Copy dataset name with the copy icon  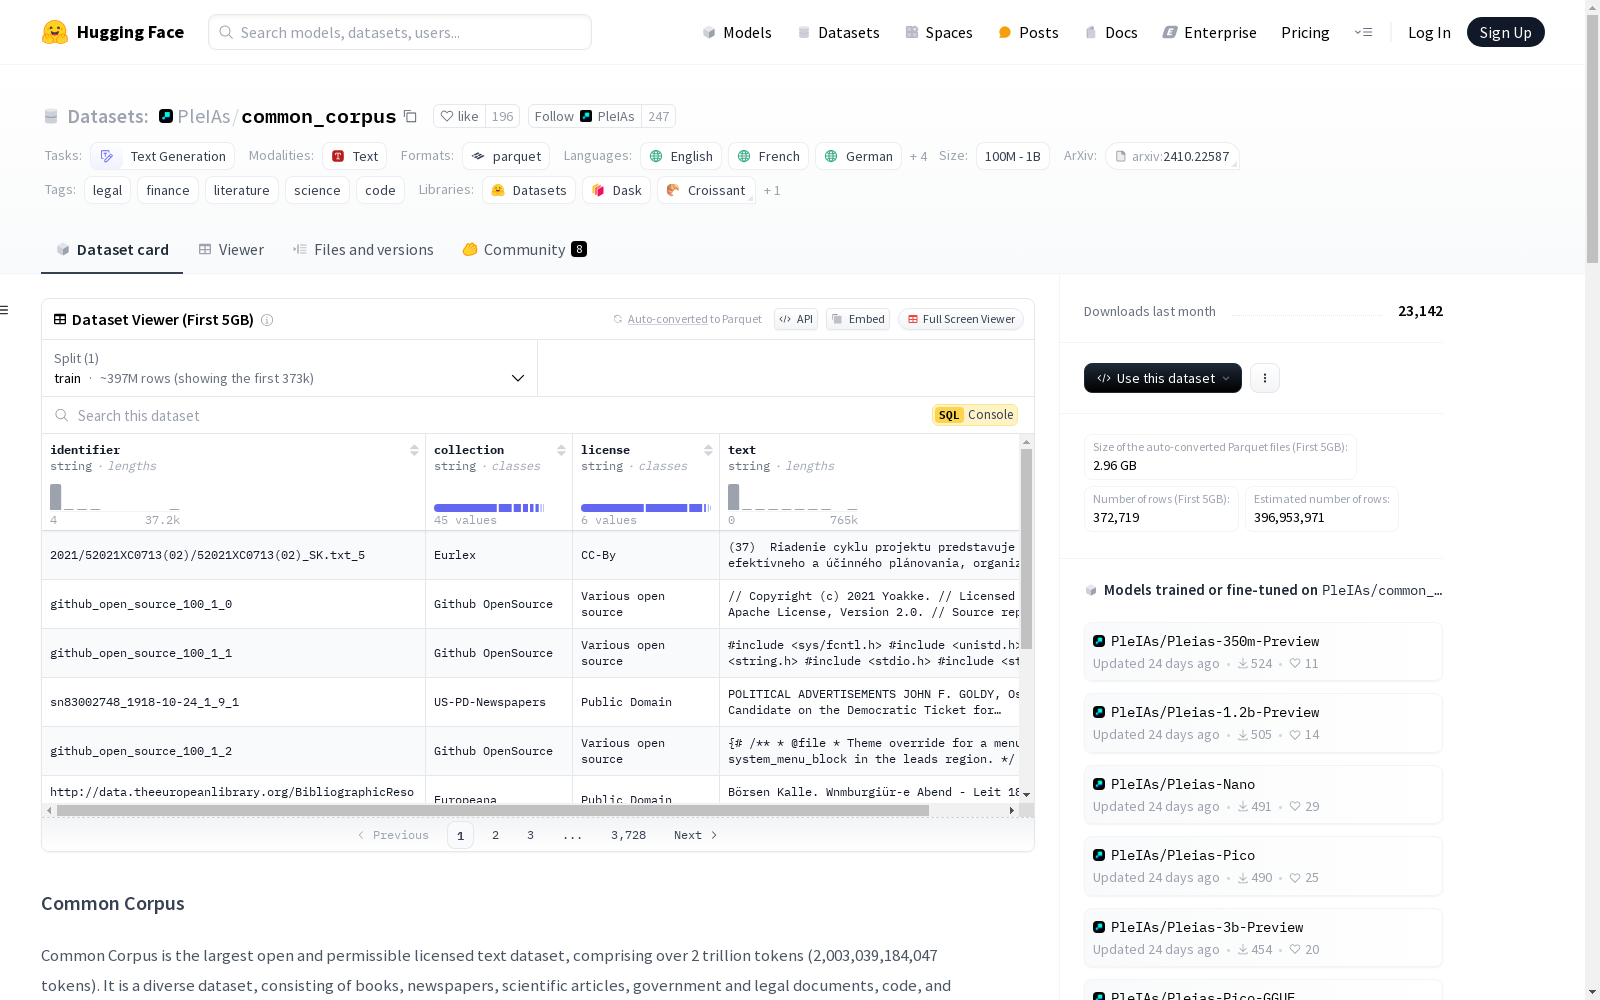[410, 116]
